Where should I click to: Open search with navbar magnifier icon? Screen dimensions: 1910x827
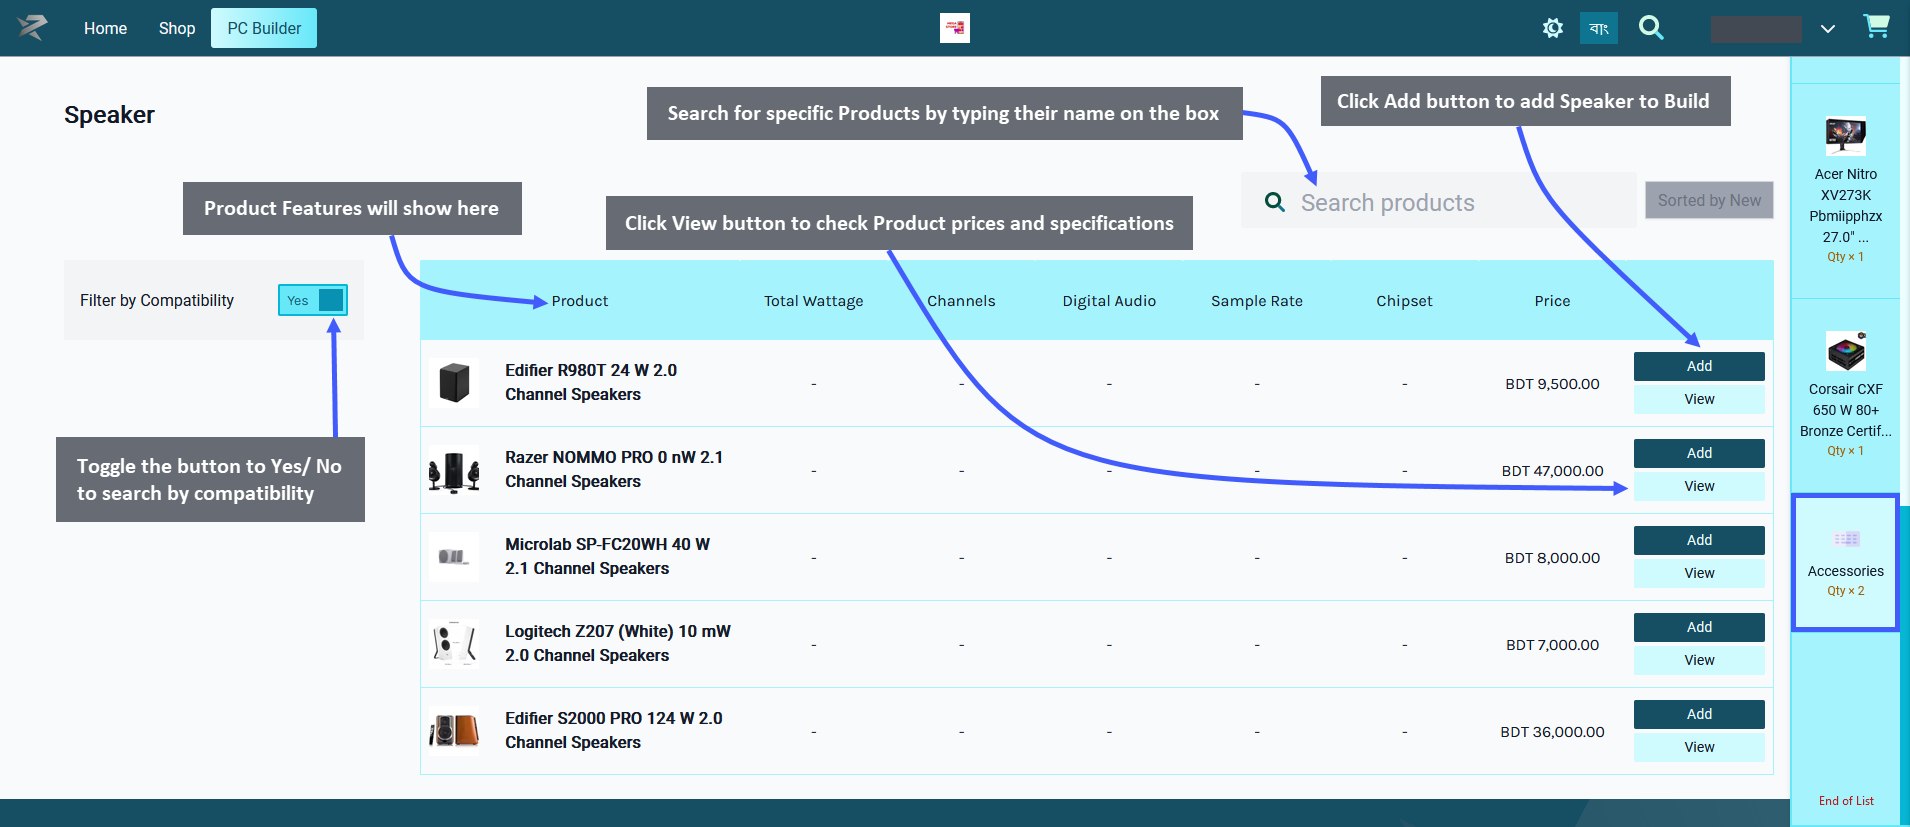(x=1651, y=28)
